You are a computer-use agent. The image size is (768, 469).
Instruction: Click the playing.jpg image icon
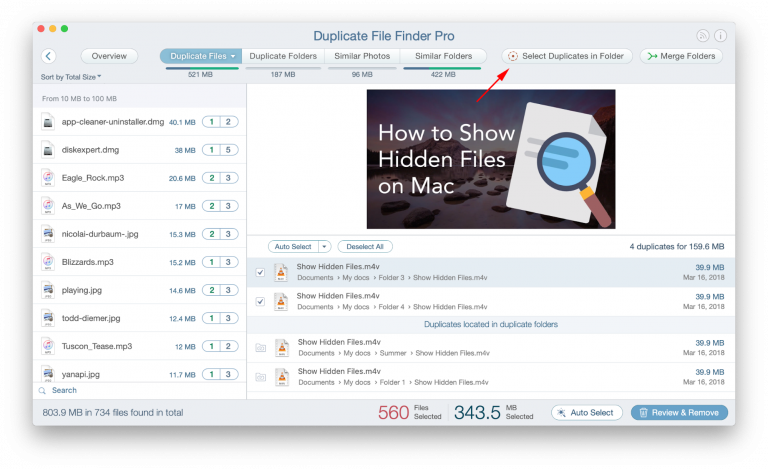48,290
